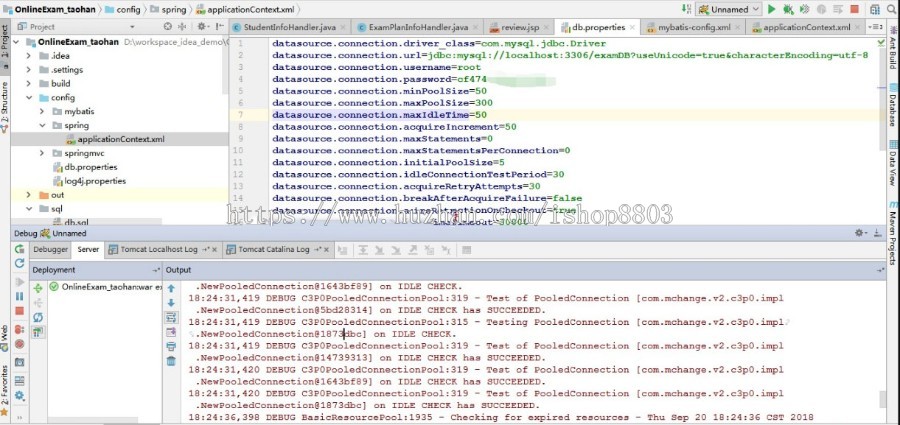
Task: View breakpoints icon in Debug sidebar
Action: click(20, 330)
